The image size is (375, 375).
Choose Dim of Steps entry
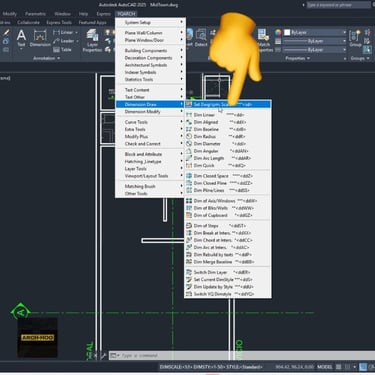pos(228,226)
